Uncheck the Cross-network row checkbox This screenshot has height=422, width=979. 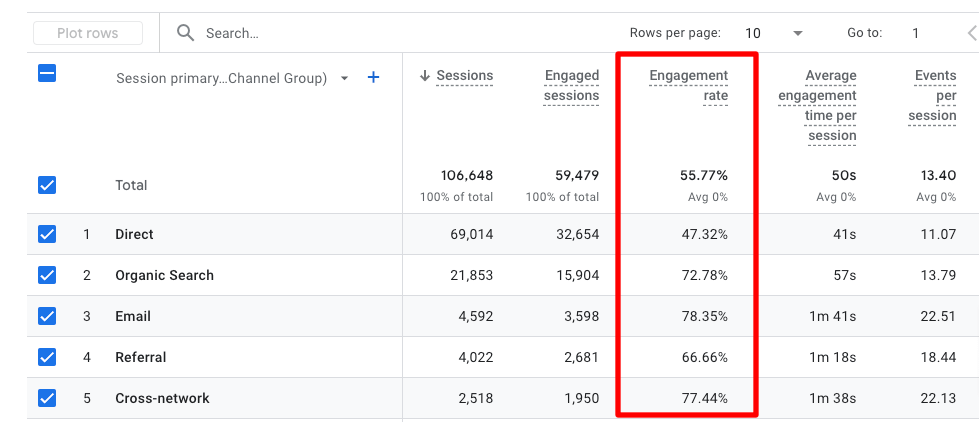coord(47,398)
